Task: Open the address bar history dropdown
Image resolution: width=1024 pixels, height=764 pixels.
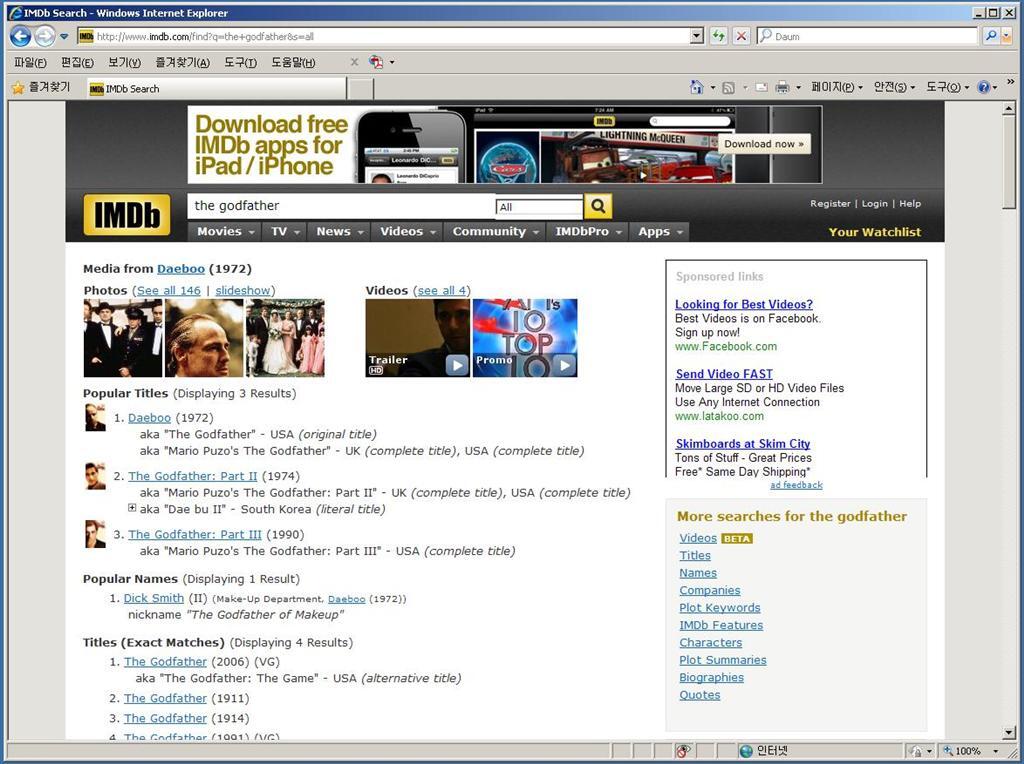Action: [697, 36]
